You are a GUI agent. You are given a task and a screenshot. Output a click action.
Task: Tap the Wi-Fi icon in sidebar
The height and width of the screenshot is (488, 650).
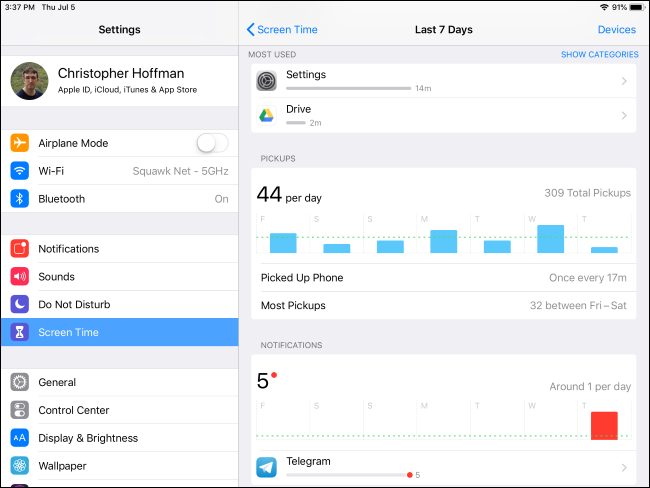[x=20, y=171]
